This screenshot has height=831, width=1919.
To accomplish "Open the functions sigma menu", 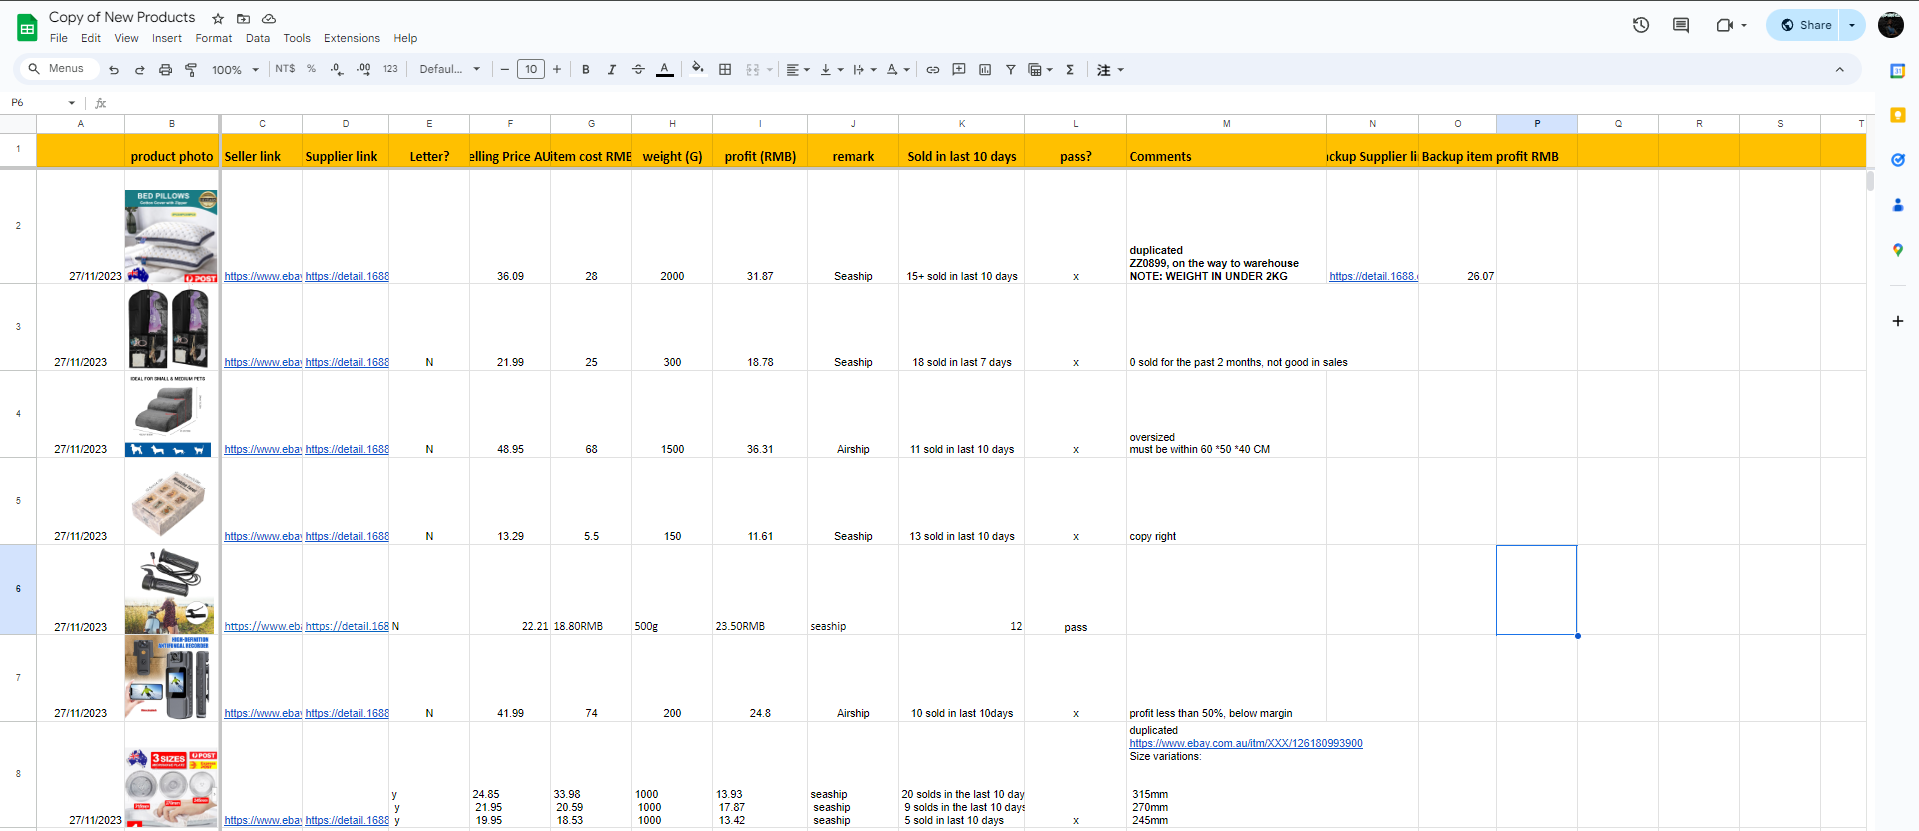I will pos(1070,70).
